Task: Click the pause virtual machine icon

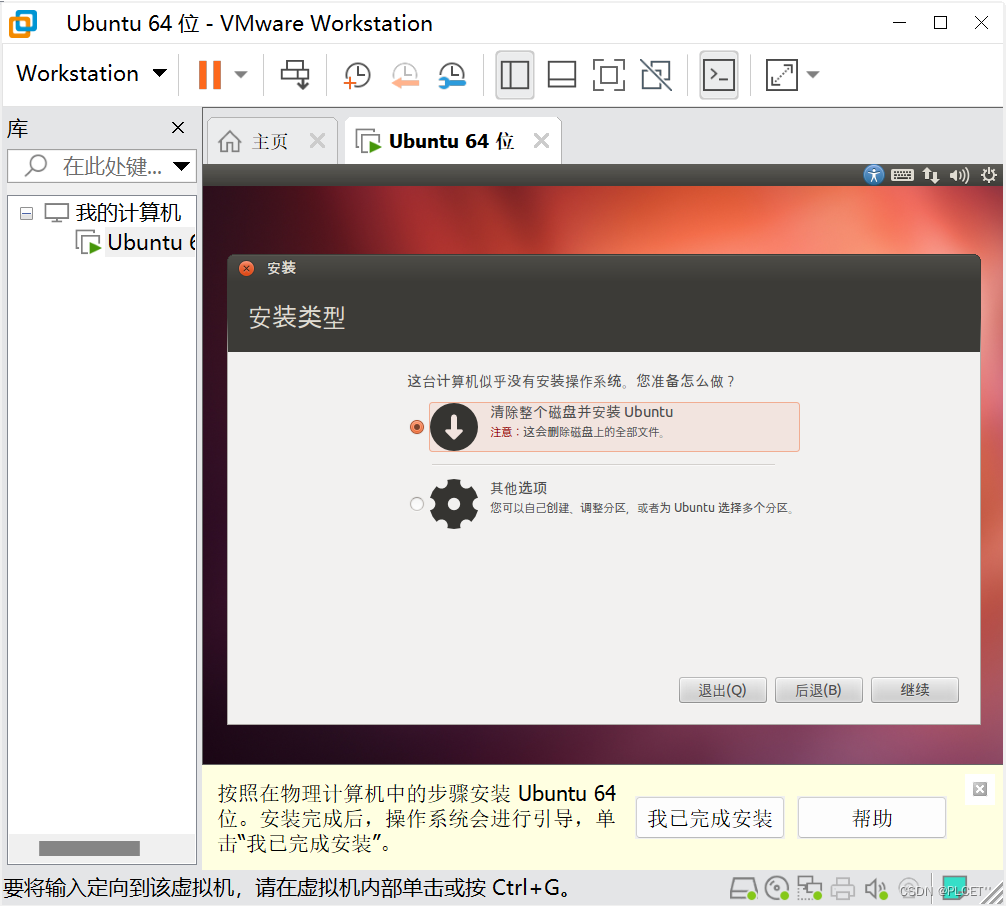Action: [x=210, y=74]
